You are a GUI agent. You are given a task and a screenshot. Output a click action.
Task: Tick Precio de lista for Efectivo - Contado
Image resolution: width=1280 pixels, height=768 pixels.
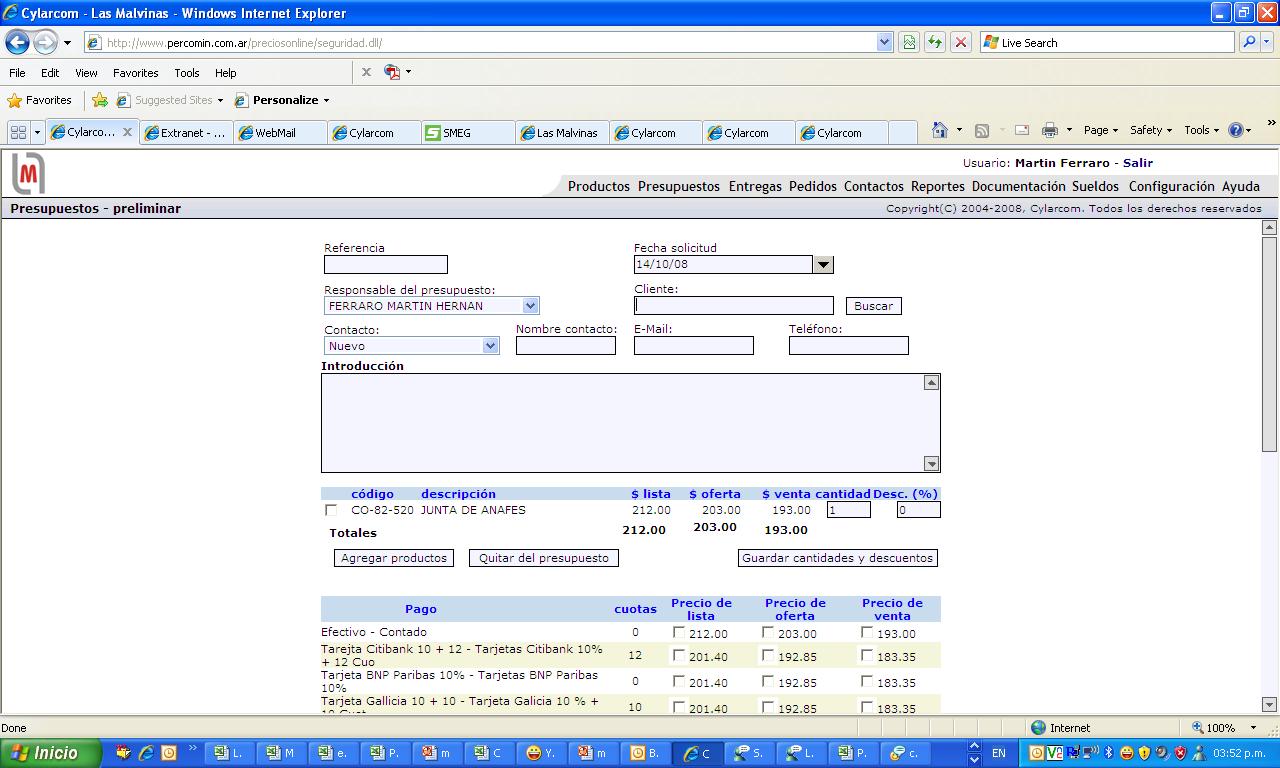679,632
